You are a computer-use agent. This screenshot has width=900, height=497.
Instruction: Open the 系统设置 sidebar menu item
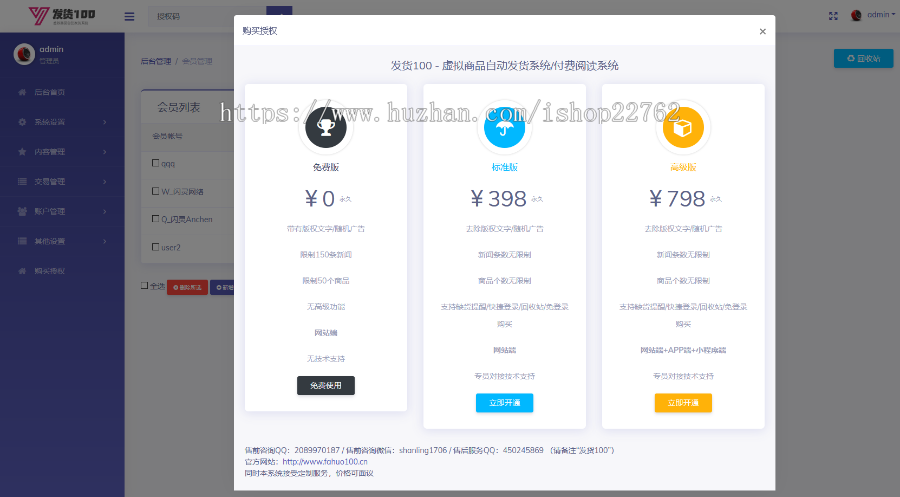62,122
